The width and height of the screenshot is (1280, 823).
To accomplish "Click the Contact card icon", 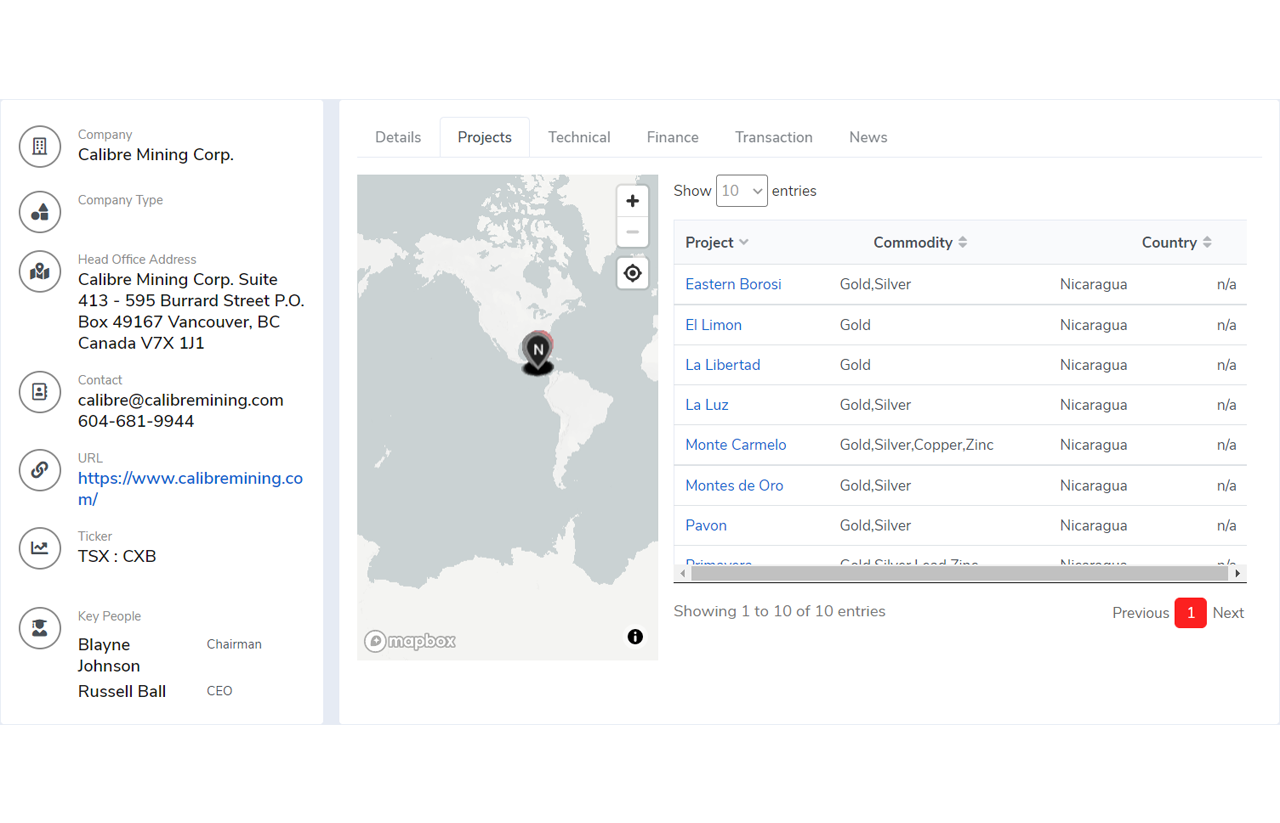I will tap(40, 392).
